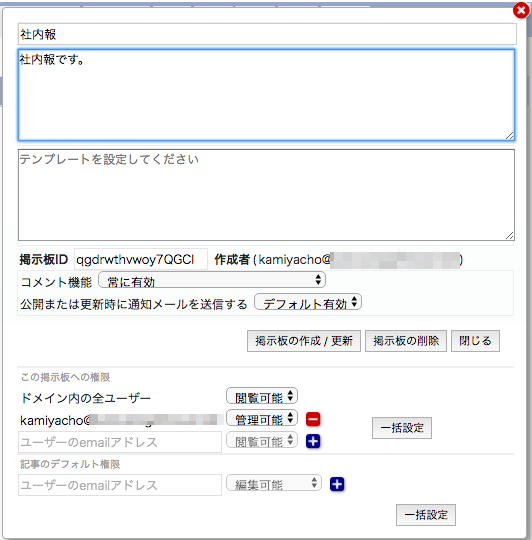Click description textarea containing 社内報です。
Image resolution: width=532 pixels, height=540 pixels.
[x=267, y=95]
